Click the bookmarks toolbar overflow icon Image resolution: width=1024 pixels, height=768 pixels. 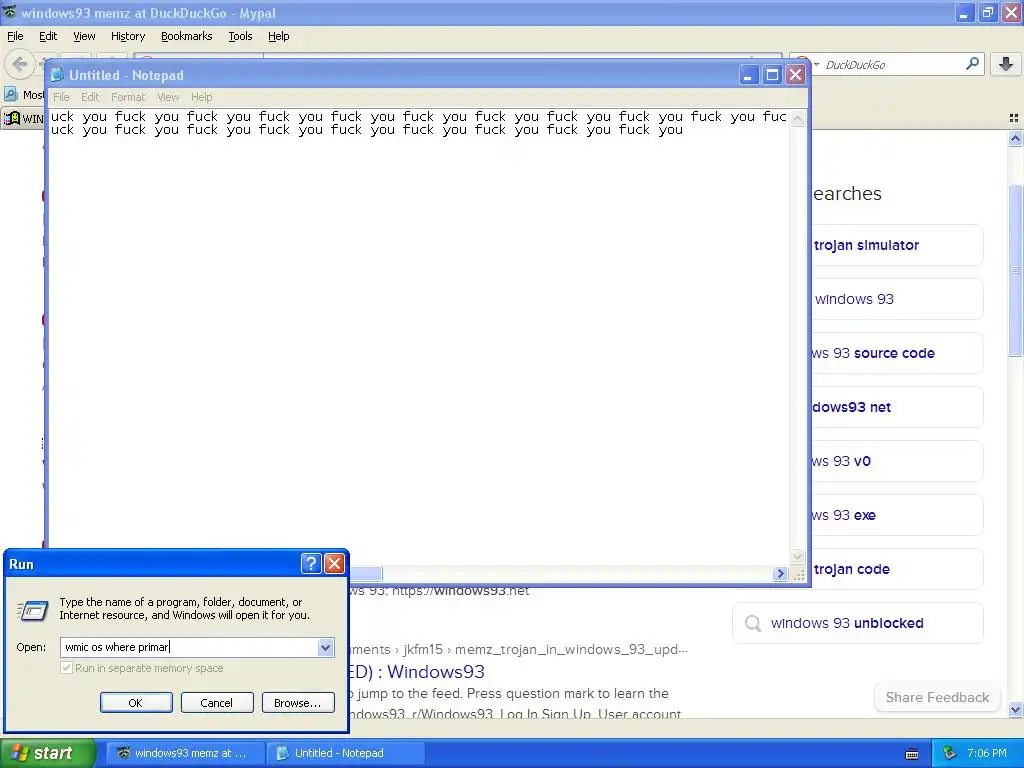pyautogui.click(x=1014, y=118)
